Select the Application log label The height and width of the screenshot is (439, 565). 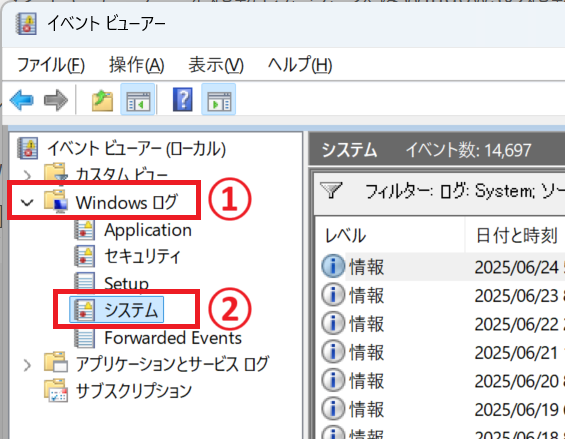click(x=148, y=230)
